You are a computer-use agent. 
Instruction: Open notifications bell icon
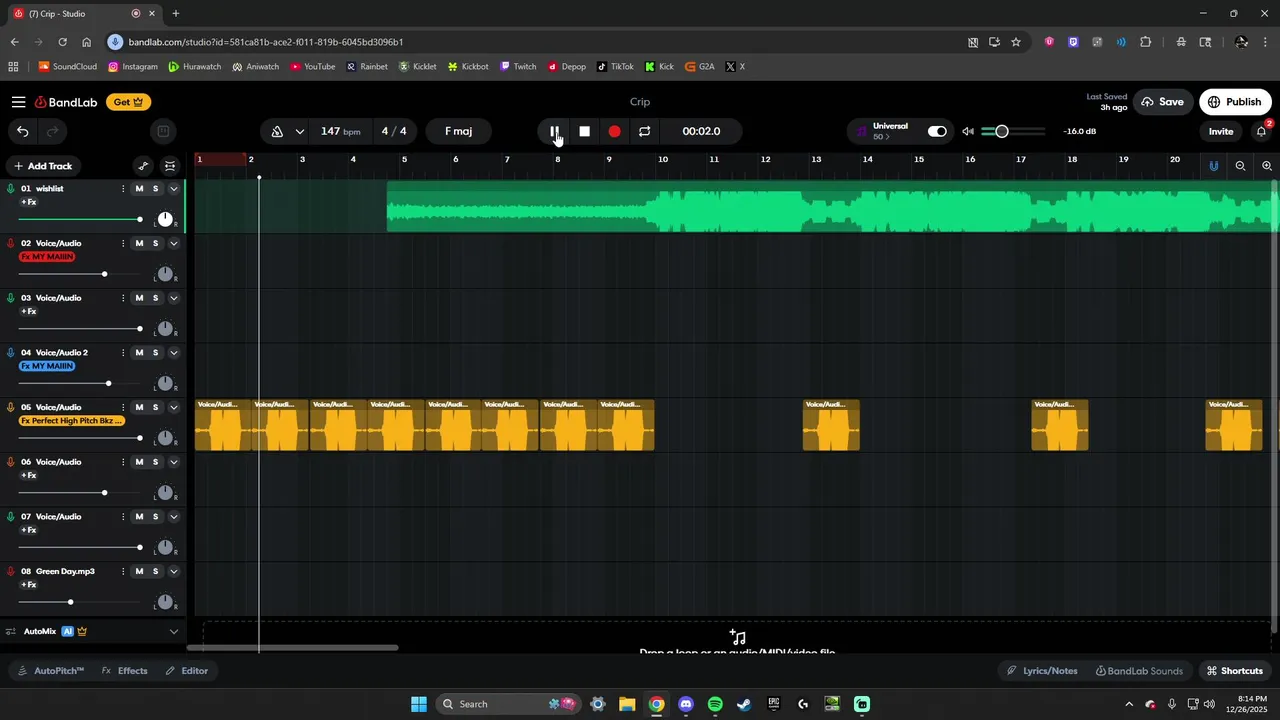(x=1262, y=131)
